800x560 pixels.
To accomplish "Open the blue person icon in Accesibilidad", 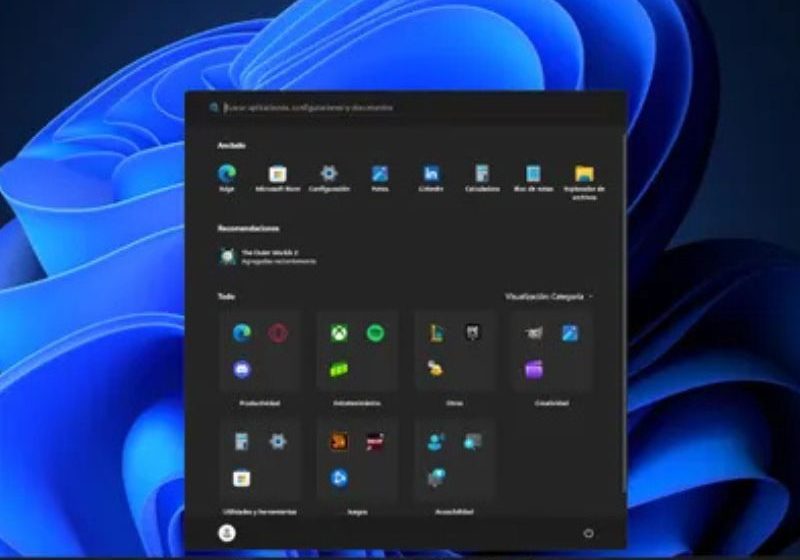I will (436, 442).
